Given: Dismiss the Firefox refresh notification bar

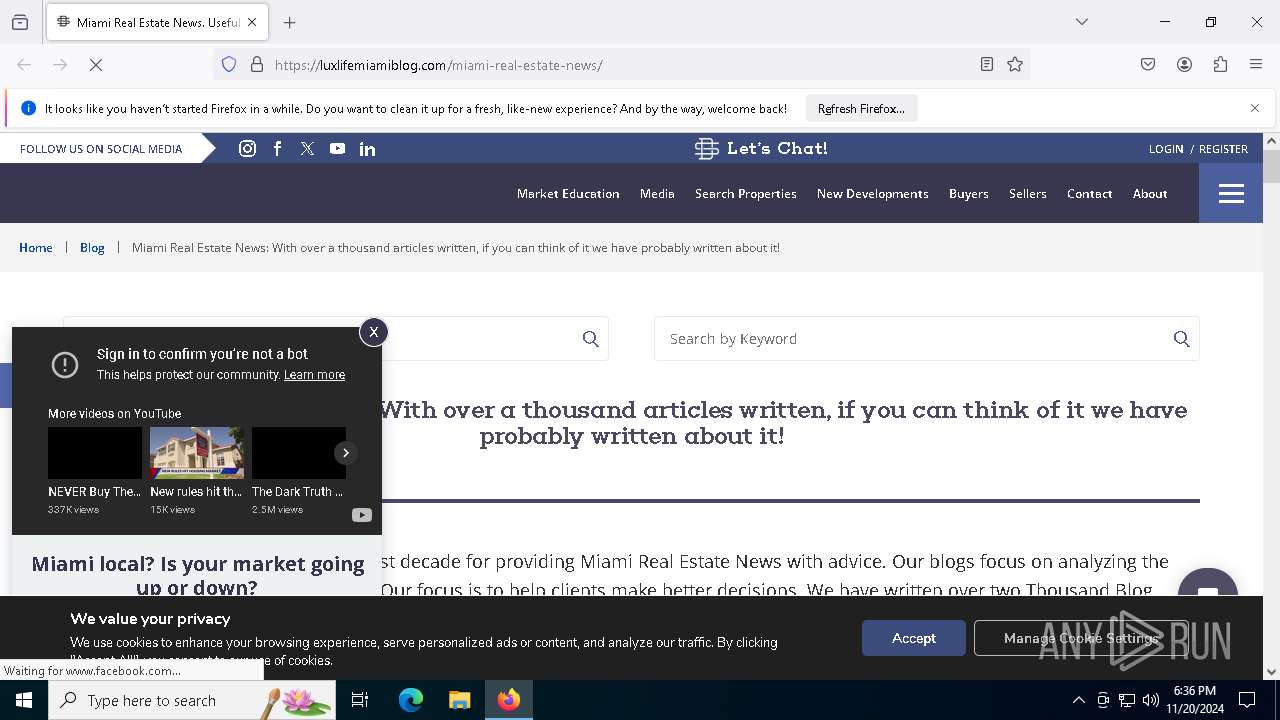Looking at the screenshot, I should [1255, 108].
